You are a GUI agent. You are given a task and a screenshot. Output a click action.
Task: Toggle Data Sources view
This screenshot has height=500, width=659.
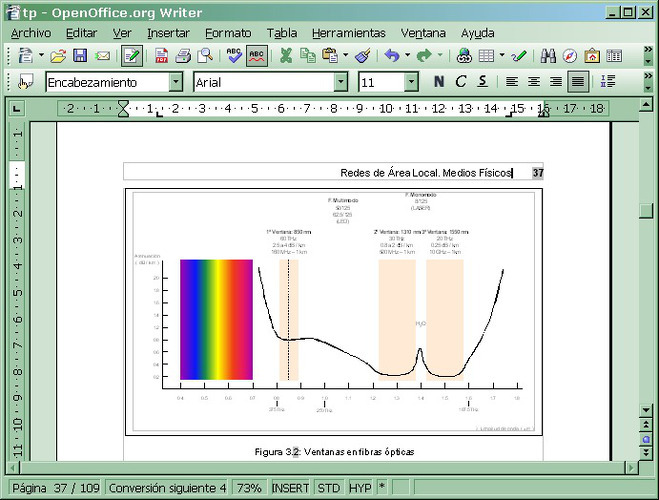pos(614,56)
